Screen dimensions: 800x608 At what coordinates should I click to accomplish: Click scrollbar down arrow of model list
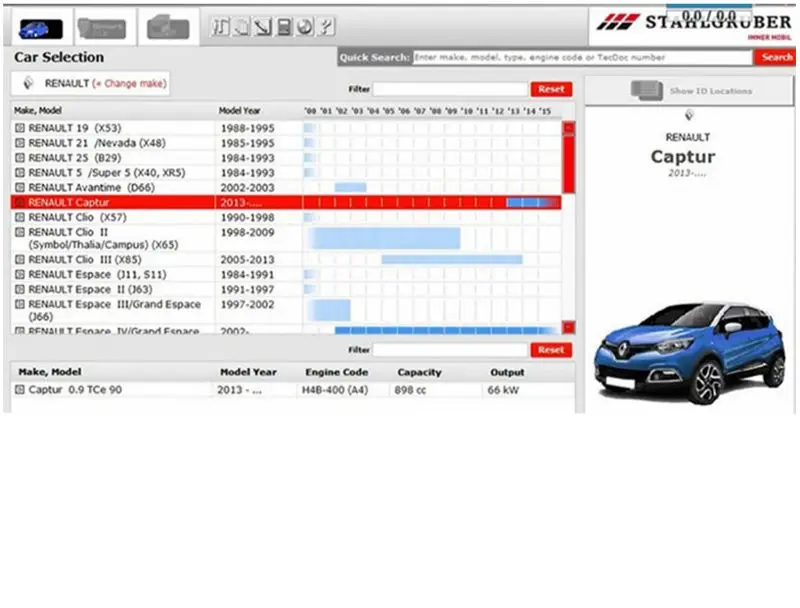568,327
